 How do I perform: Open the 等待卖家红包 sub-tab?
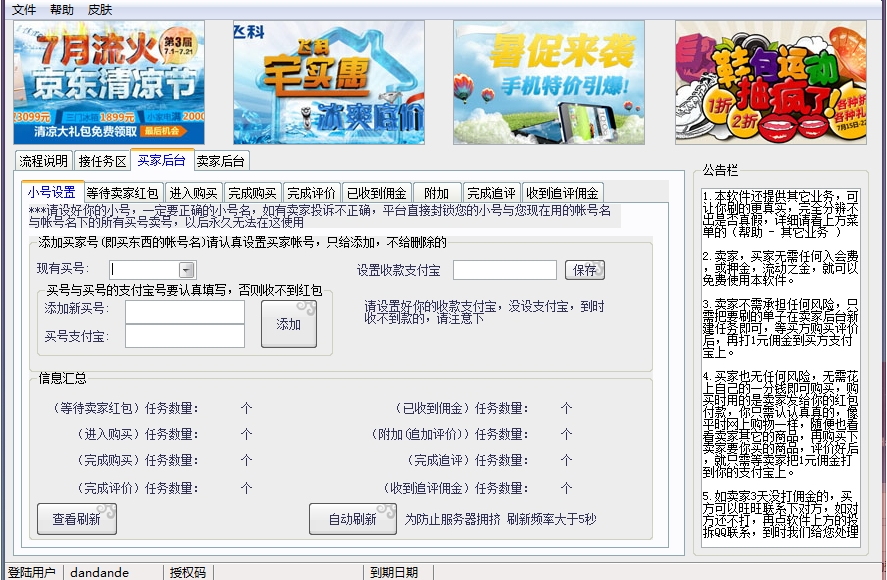click(x=123, y=193)
